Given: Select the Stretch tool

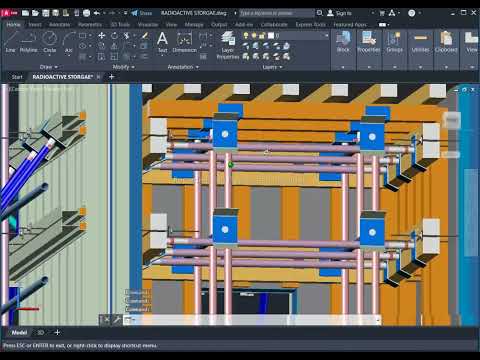Looking at the screenshot, I should pos(102,57).
